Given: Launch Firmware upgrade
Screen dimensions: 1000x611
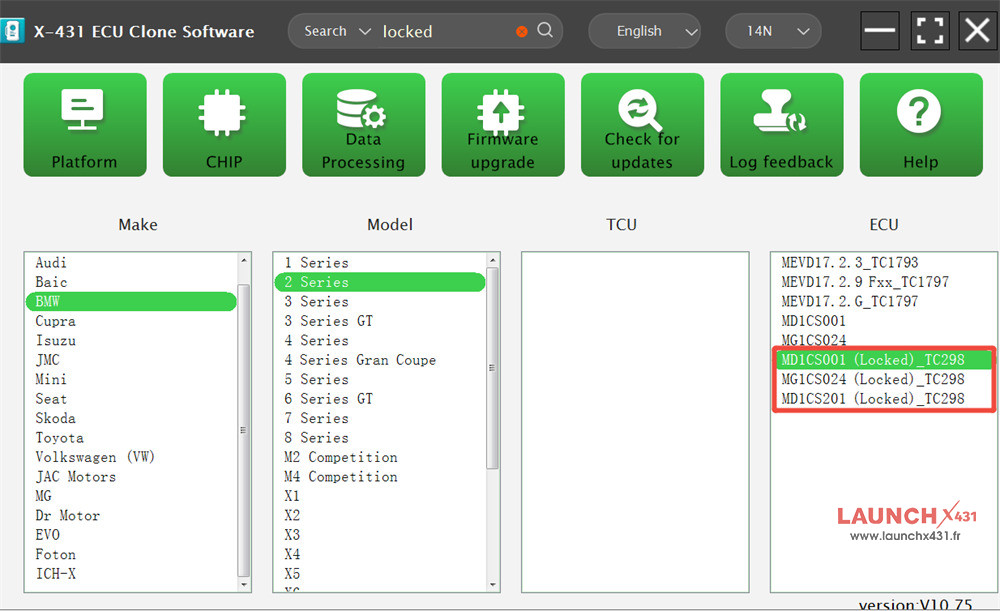Looking at the screenshot, I should click(x=503, y=124).
